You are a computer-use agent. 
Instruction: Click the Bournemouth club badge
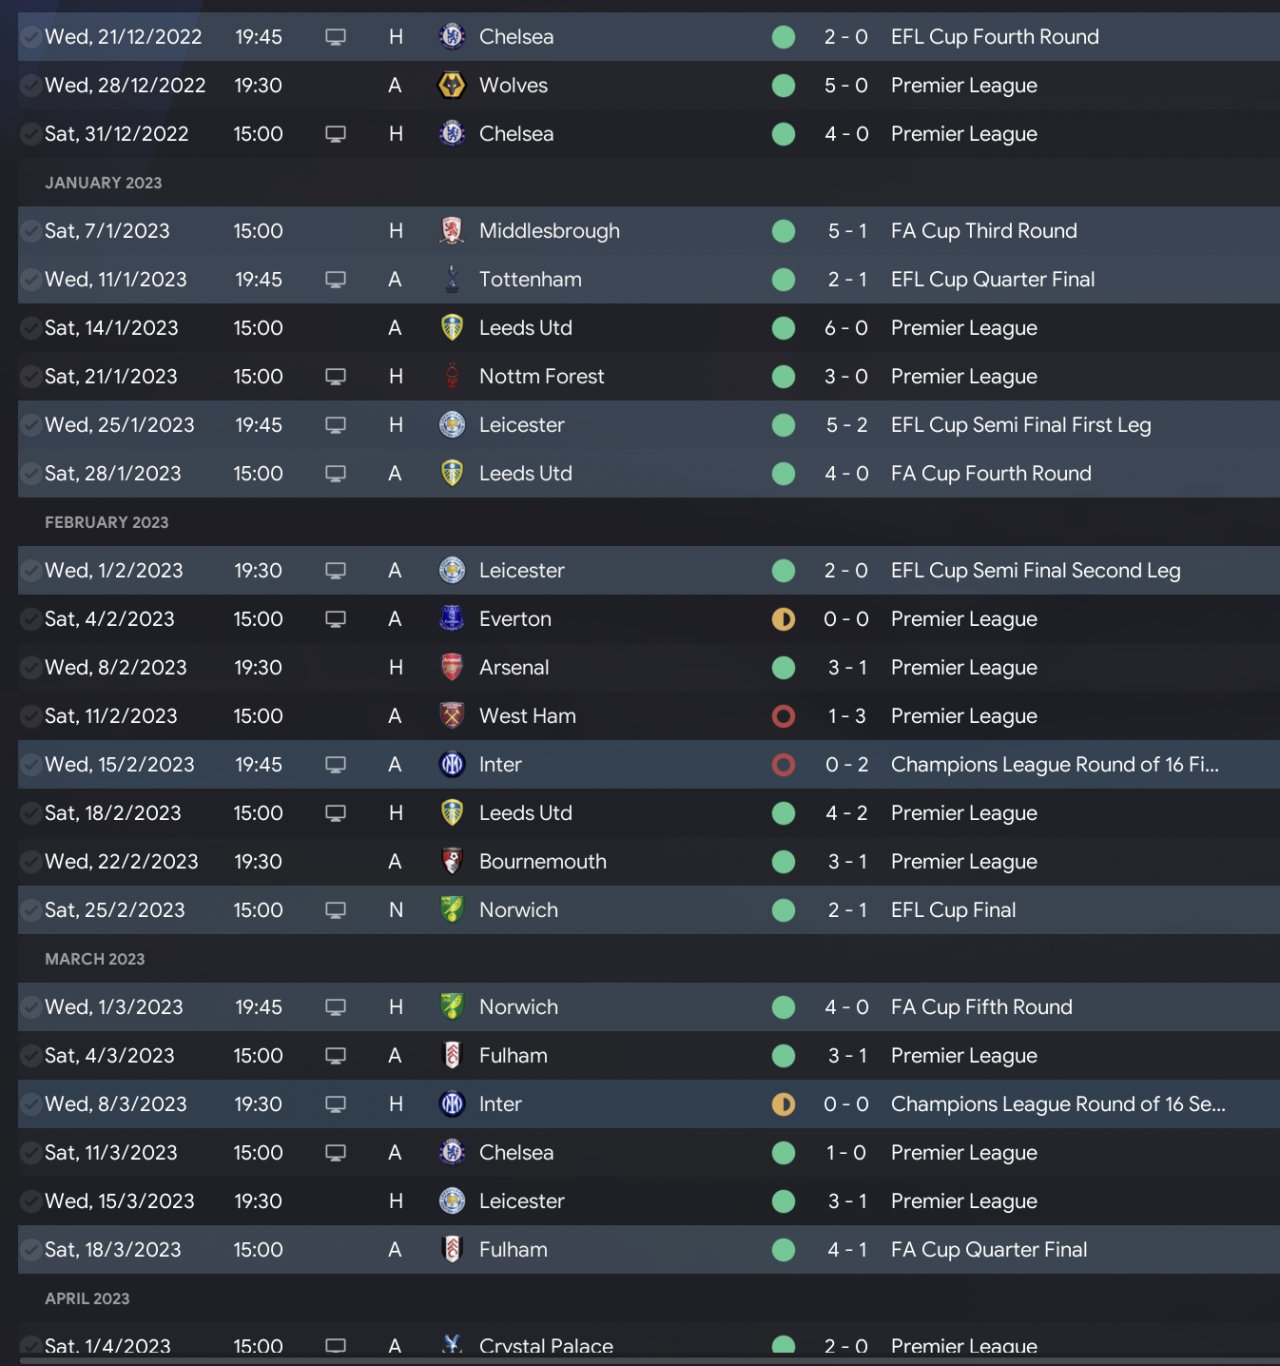pos(452,862)
